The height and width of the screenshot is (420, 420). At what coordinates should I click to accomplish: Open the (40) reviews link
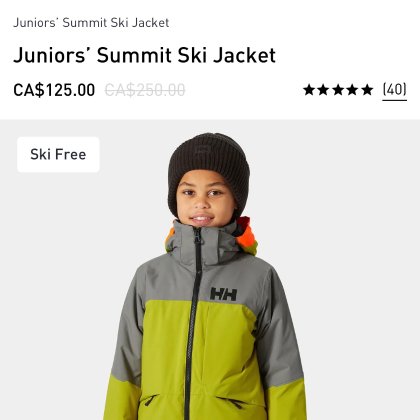point(394,90)
